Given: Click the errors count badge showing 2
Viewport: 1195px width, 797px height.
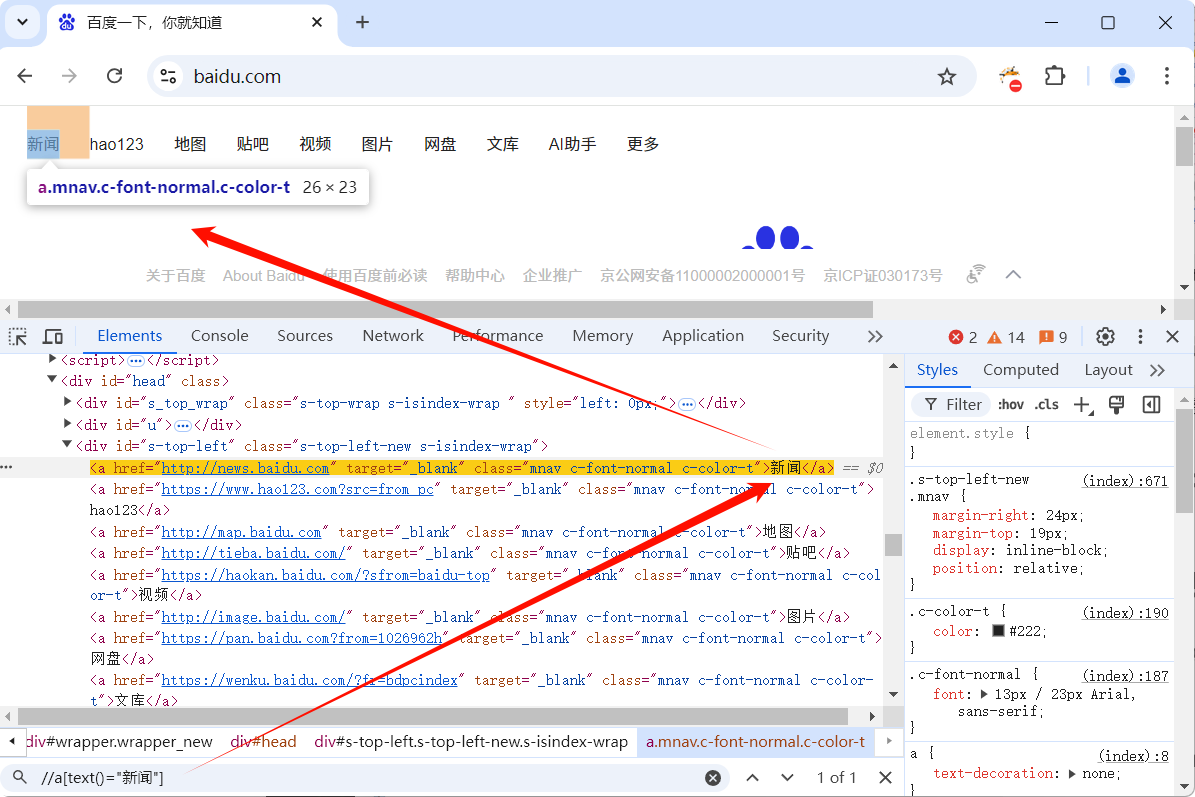Looking at the screenshot, I should tap(963, 338).
